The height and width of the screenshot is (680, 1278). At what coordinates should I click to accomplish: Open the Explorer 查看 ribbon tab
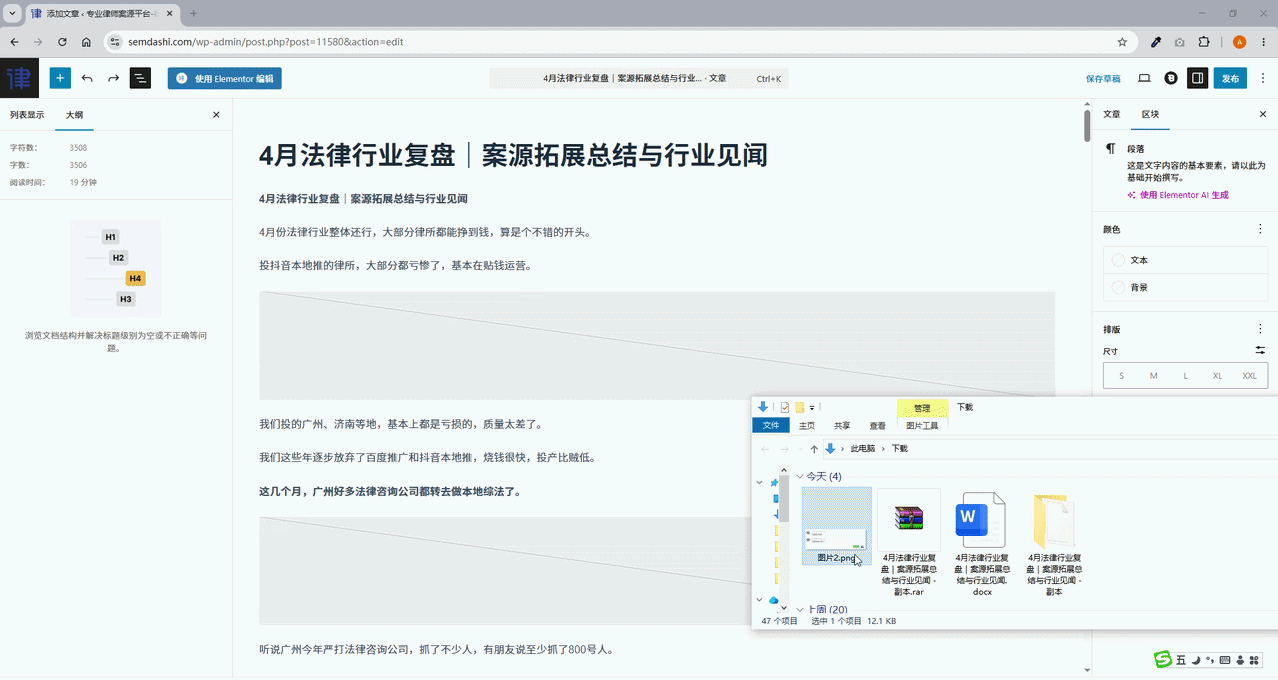tap(877, 425)
